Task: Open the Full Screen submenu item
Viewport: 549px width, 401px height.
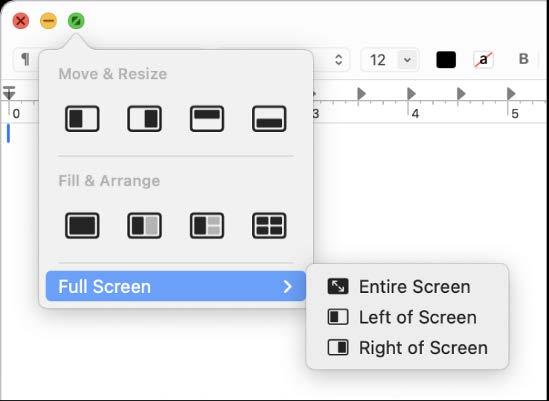Action: click(176, 286)
